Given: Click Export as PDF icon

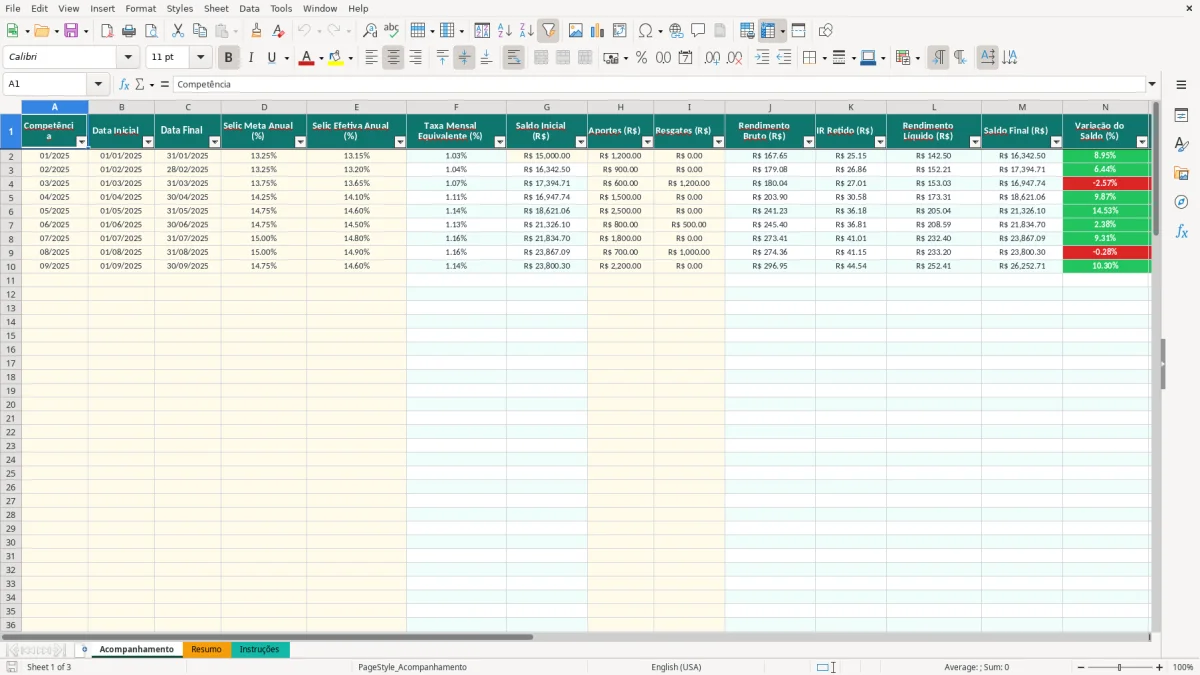Looking at the screenshot, I should (x=107, y=31).
